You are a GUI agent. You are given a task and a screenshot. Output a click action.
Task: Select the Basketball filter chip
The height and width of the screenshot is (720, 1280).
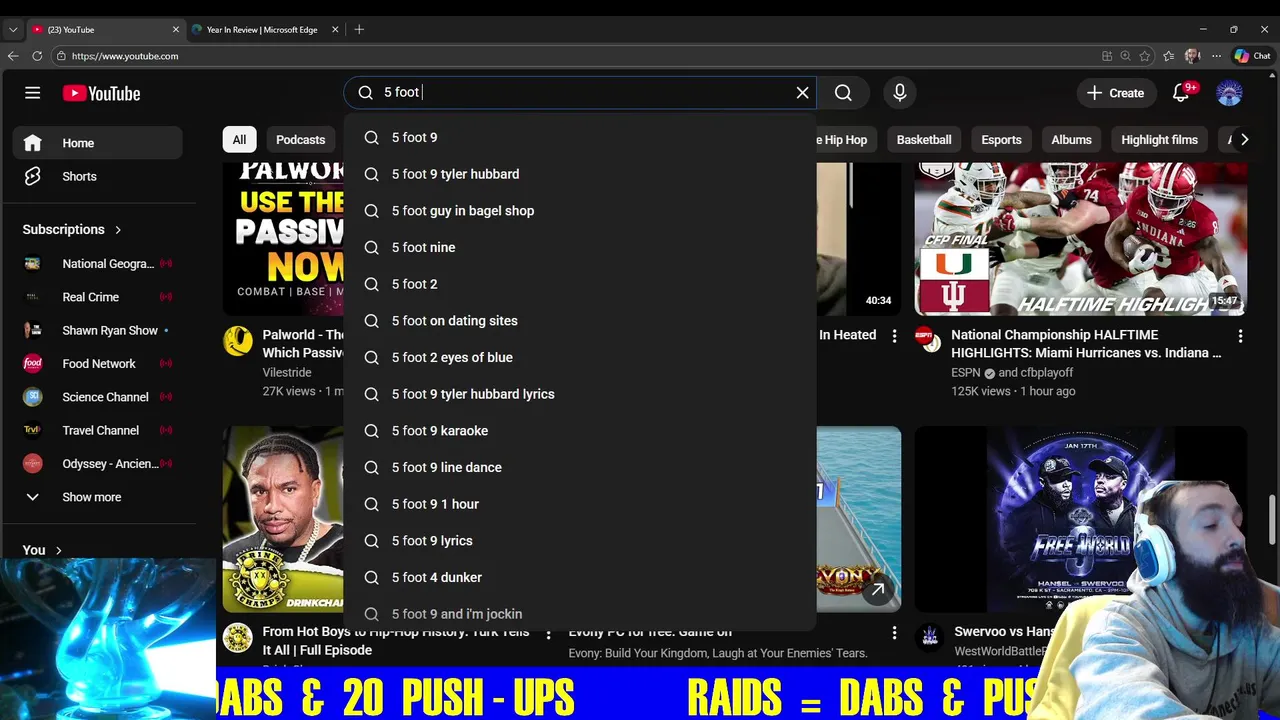click(x=924, y=140)
